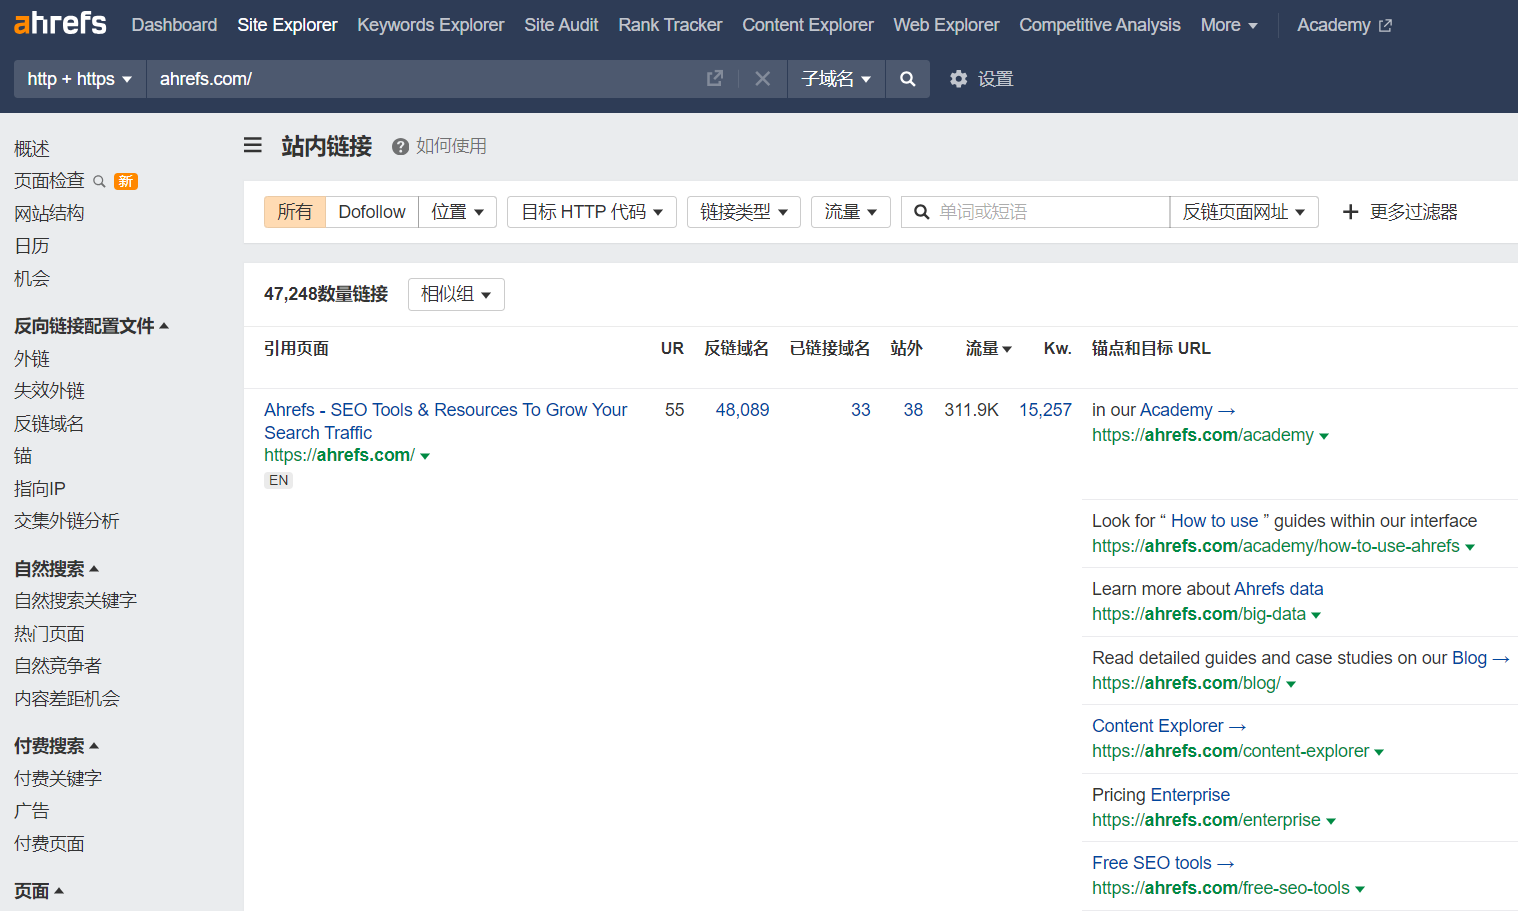
Task: Click the 15,257 keywords value
Action: pos(1045,410)
